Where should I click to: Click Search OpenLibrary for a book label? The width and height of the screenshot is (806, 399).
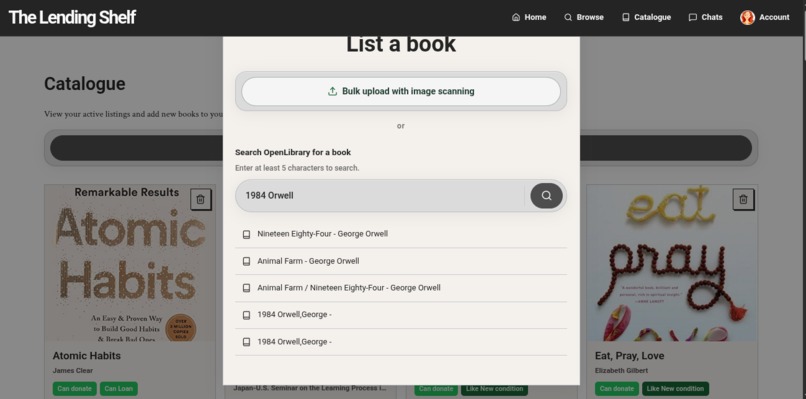[293, 152]
